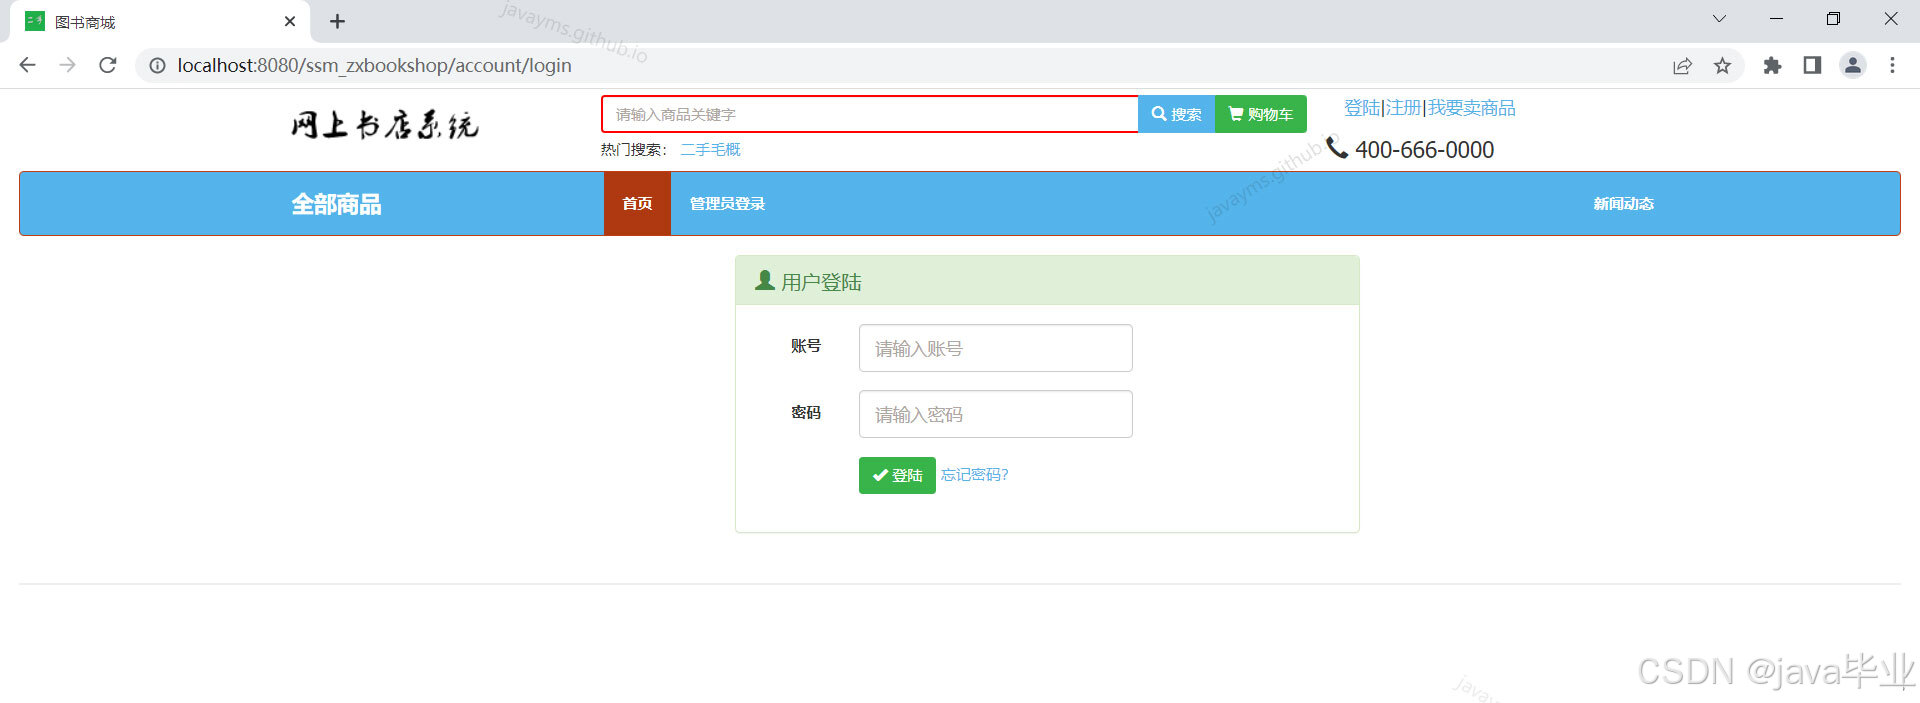This screenshot has width=1920, height=703.
Task: Click the 密码 field label
Action: pos(806,412)
